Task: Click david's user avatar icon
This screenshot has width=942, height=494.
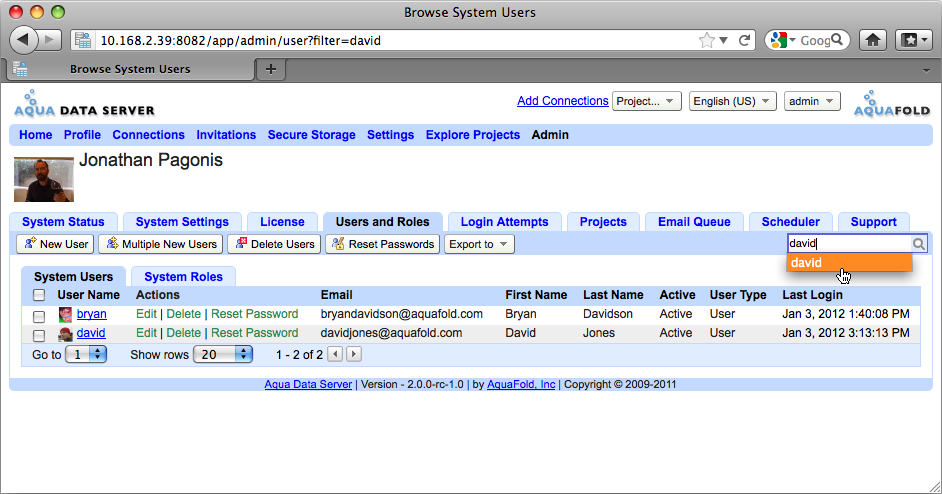Action: point(65,334)
